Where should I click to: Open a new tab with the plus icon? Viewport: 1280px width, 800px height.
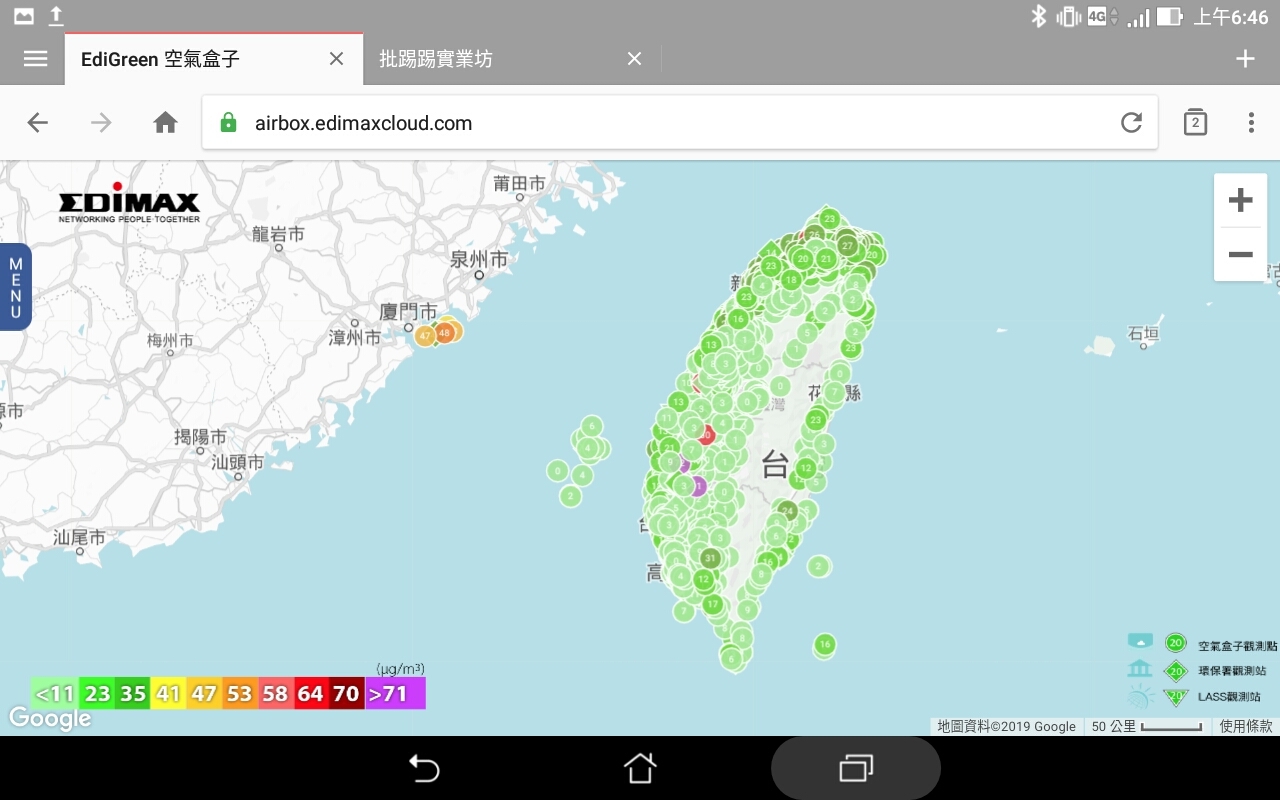(1245, 59)
